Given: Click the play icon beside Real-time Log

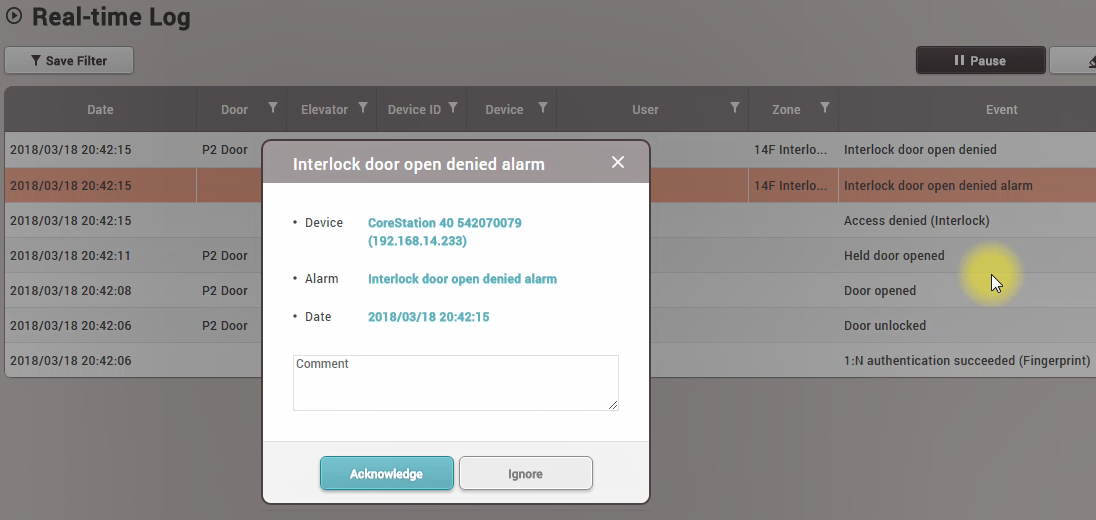Looking at the screenshot, I should pyautogui.click(x=14, y=17).
